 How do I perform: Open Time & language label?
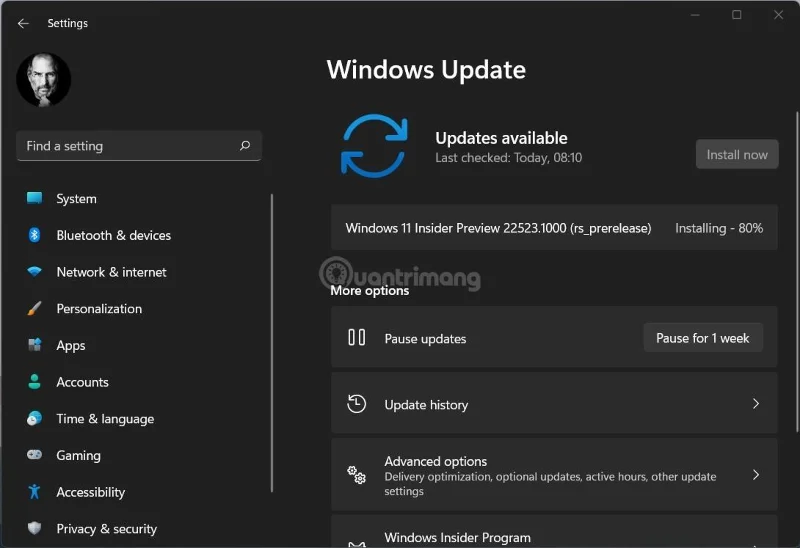coord(105,419)
